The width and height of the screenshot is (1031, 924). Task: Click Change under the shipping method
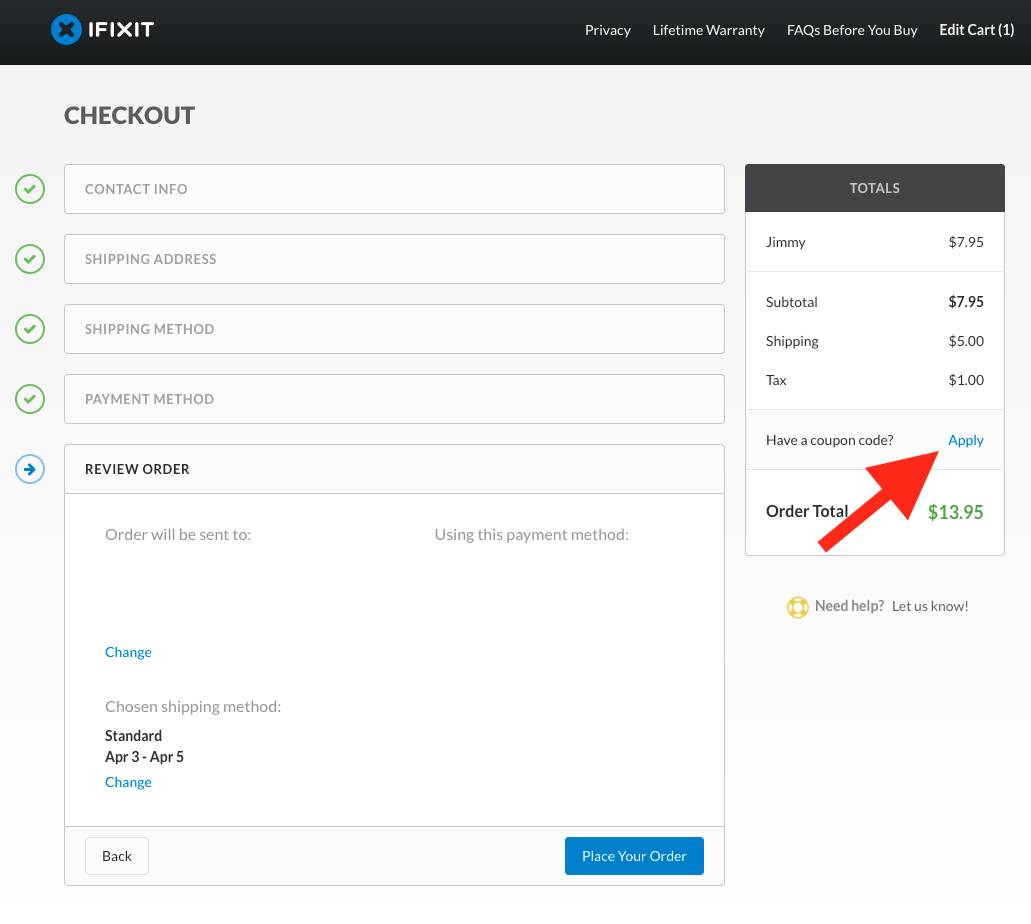pos(128,781)
